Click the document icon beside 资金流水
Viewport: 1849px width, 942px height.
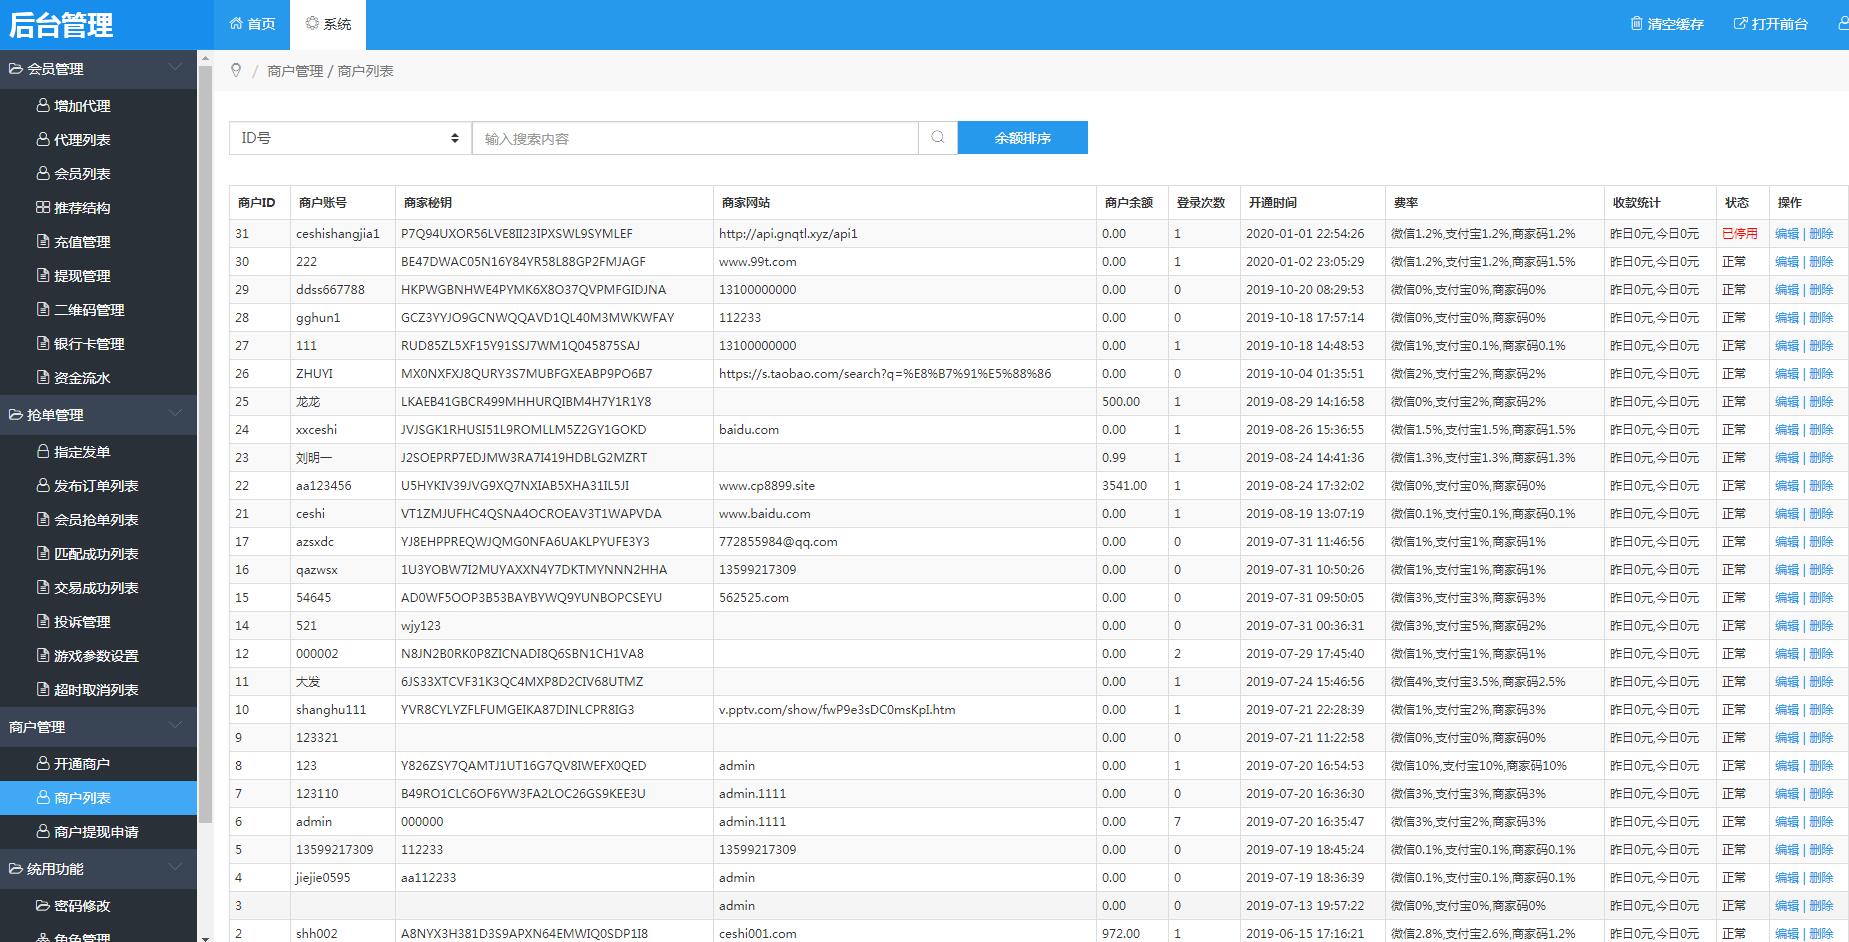(x=43, y=377)
